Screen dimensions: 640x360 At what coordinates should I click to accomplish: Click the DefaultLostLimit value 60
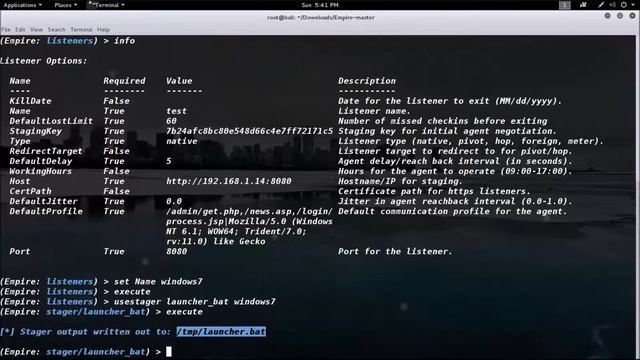(x=171, y=121)
